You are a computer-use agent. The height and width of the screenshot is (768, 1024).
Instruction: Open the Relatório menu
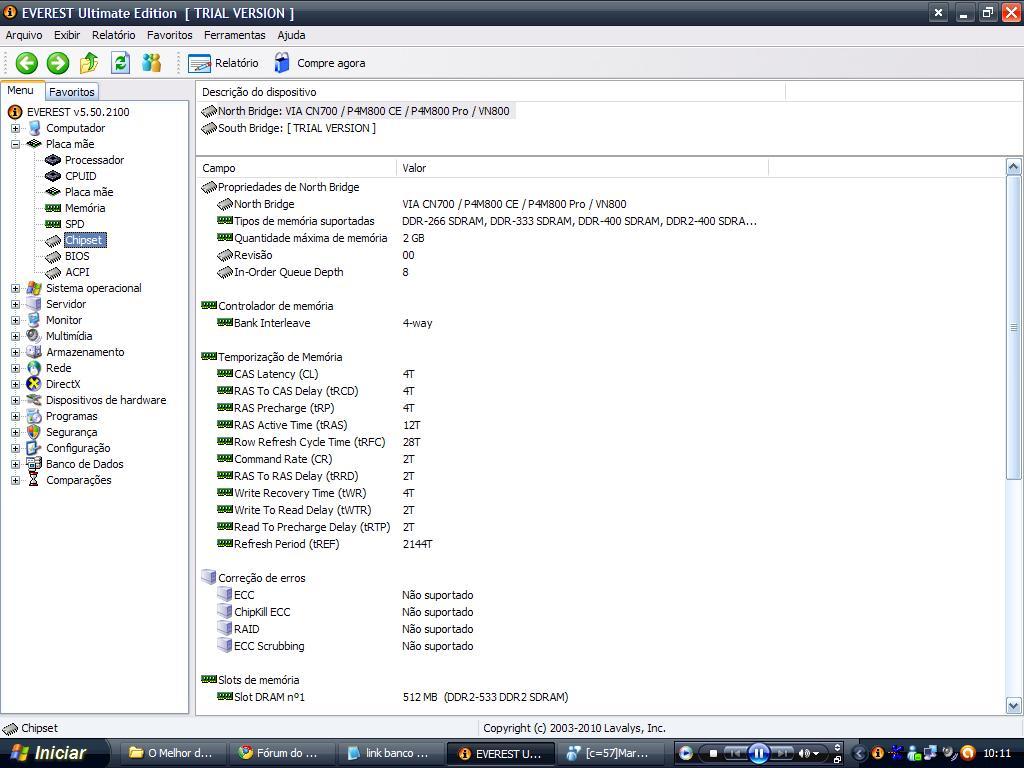point(114,35)
